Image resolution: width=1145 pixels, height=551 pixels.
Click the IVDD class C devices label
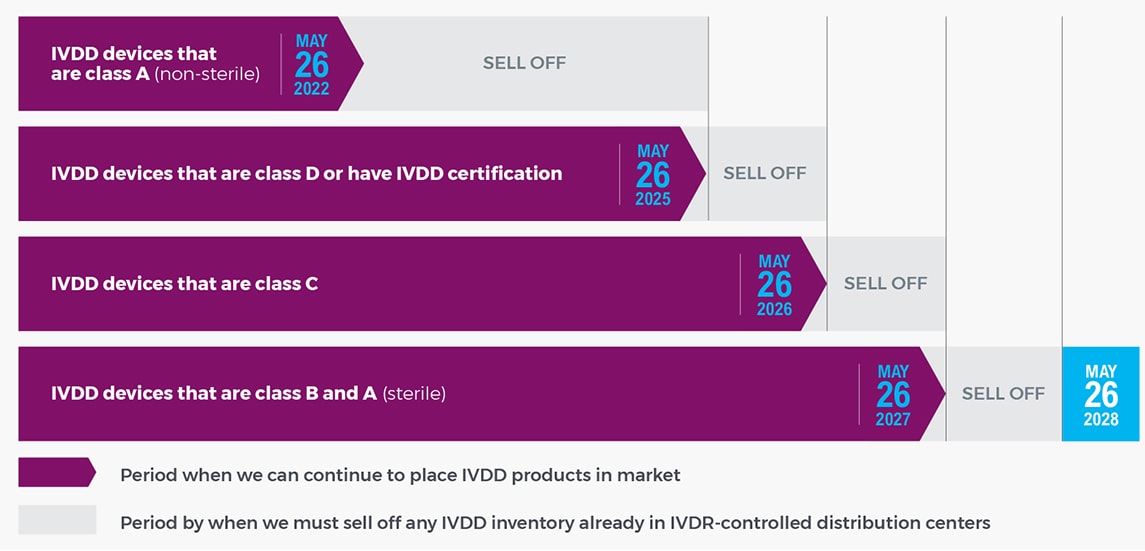pos(184,284)
